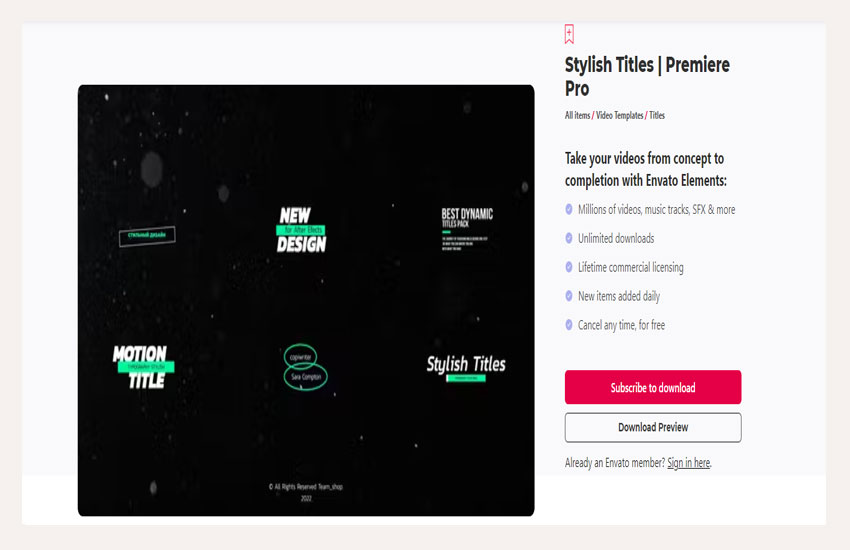Click the Subscribe to download button
This screenshot has height=550, width=850.
[653, 387]
